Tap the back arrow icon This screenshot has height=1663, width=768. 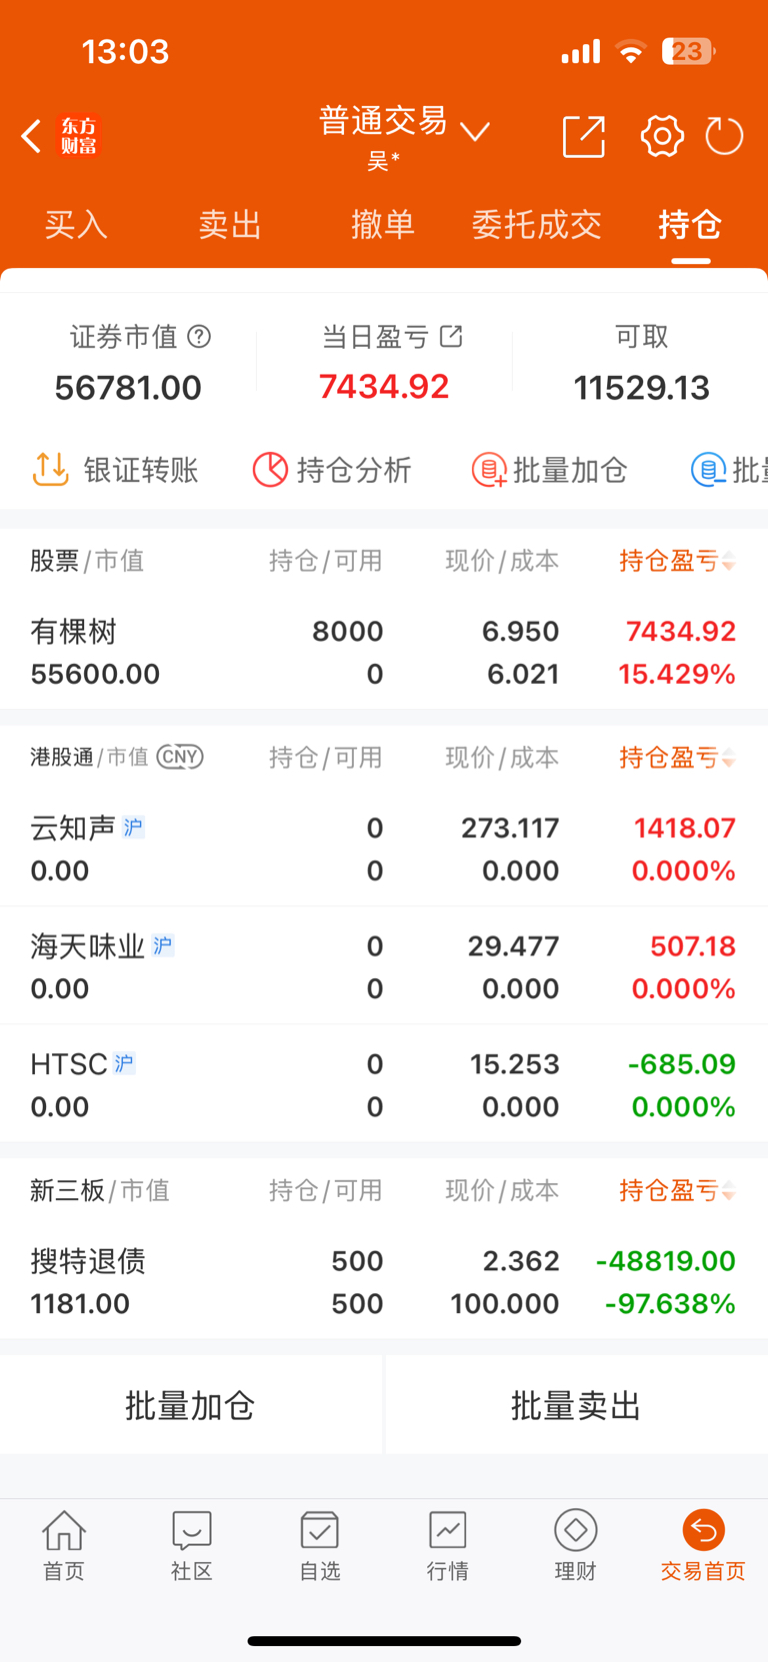31,136
